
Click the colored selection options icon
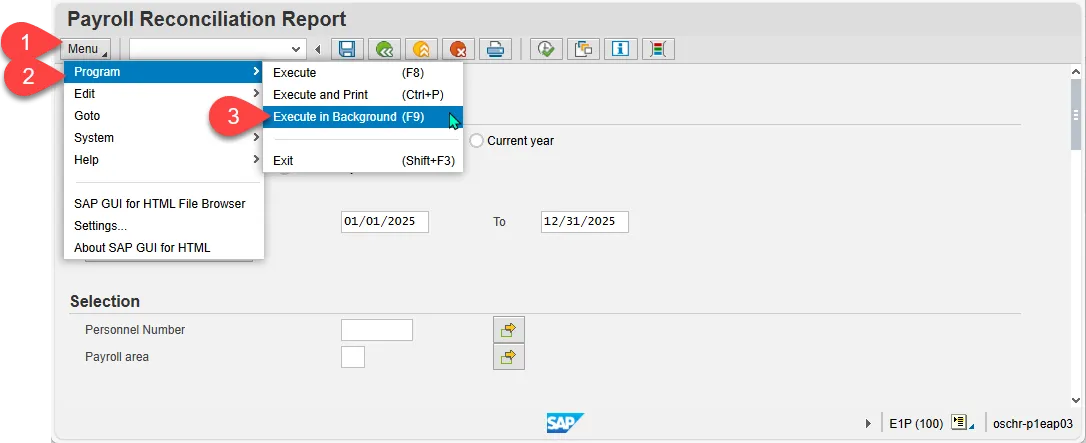pyautogui.click(x=657, y=49)
